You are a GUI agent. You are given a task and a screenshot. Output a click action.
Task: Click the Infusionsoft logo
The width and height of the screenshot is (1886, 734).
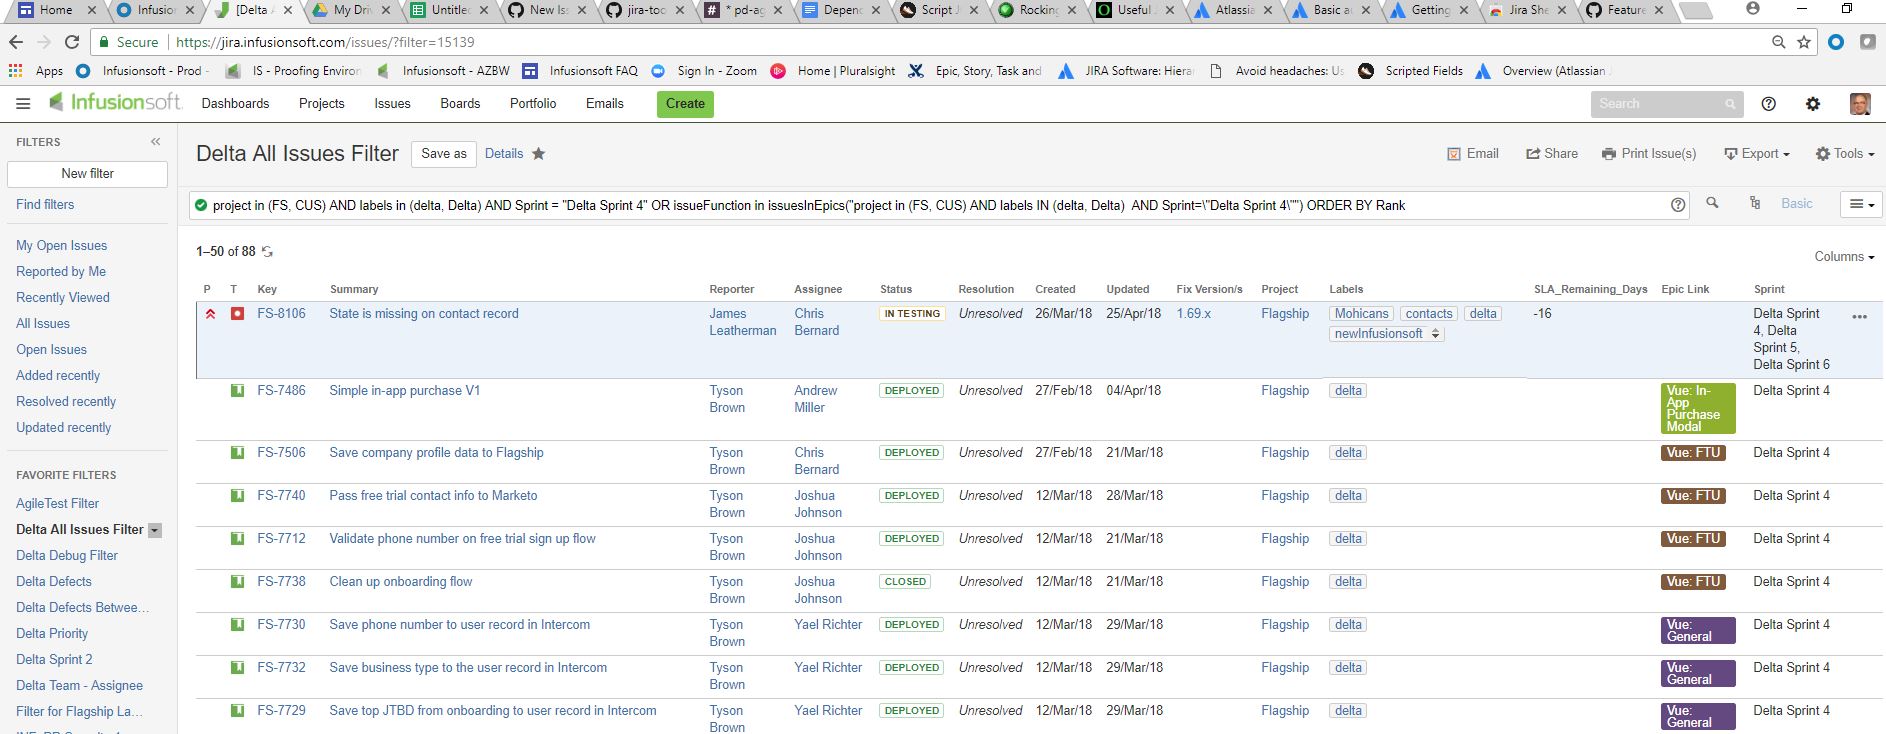pyautogui.click(x=115, y=103)
